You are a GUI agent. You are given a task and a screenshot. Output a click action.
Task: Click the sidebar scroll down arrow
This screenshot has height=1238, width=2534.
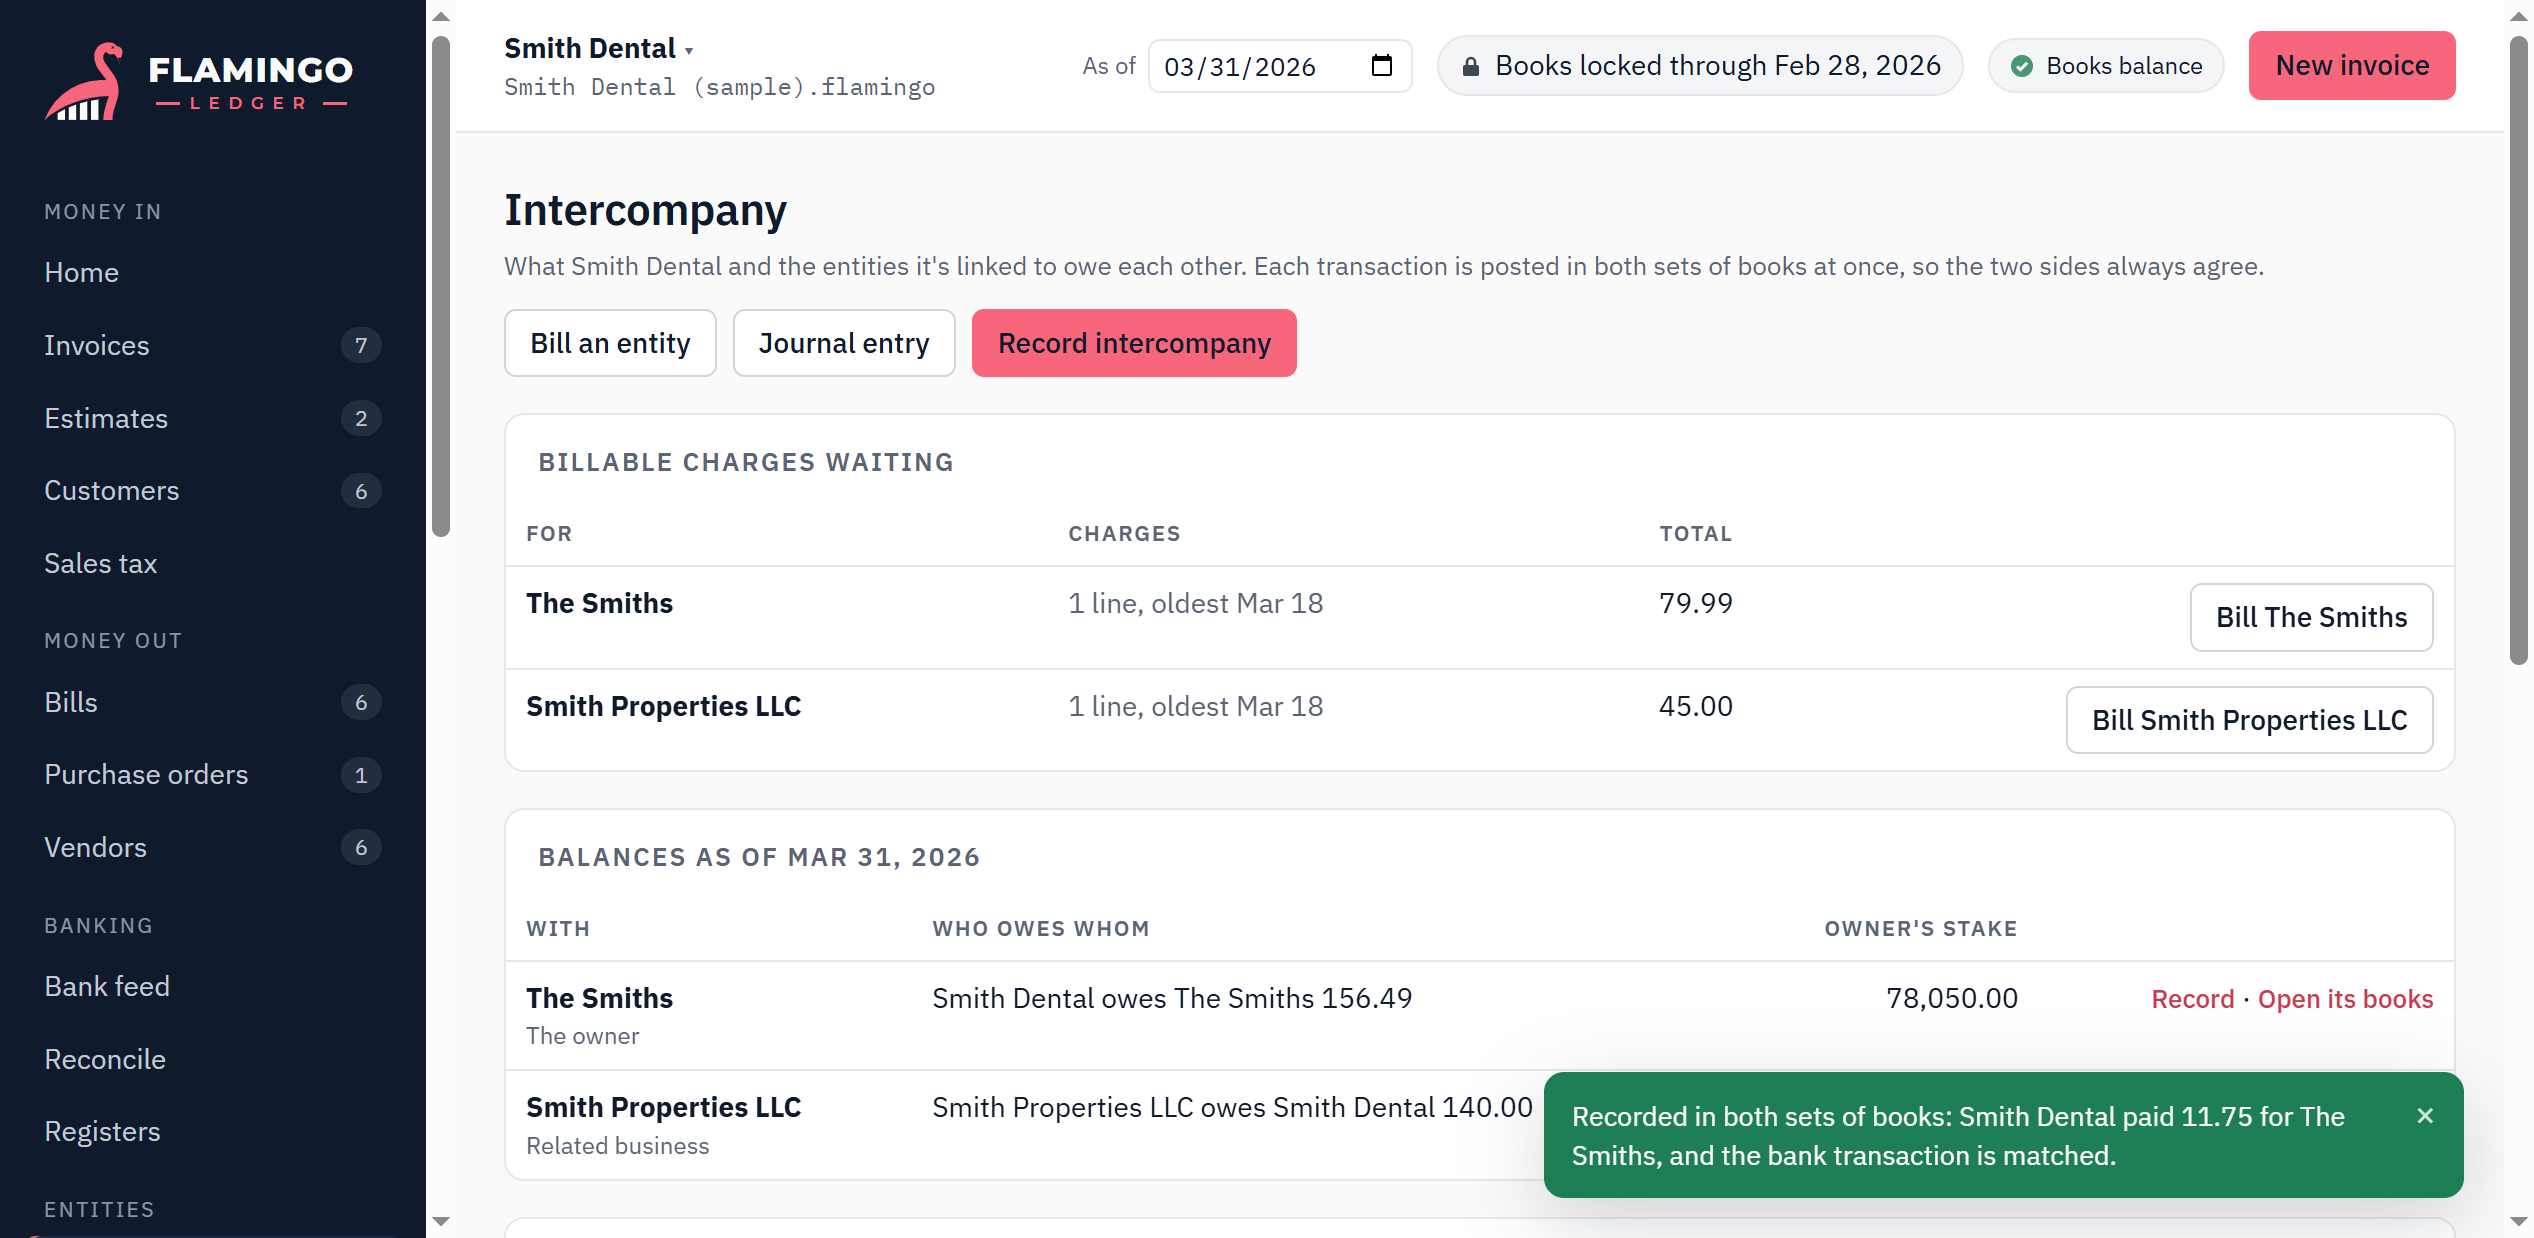coord(441,1221)
